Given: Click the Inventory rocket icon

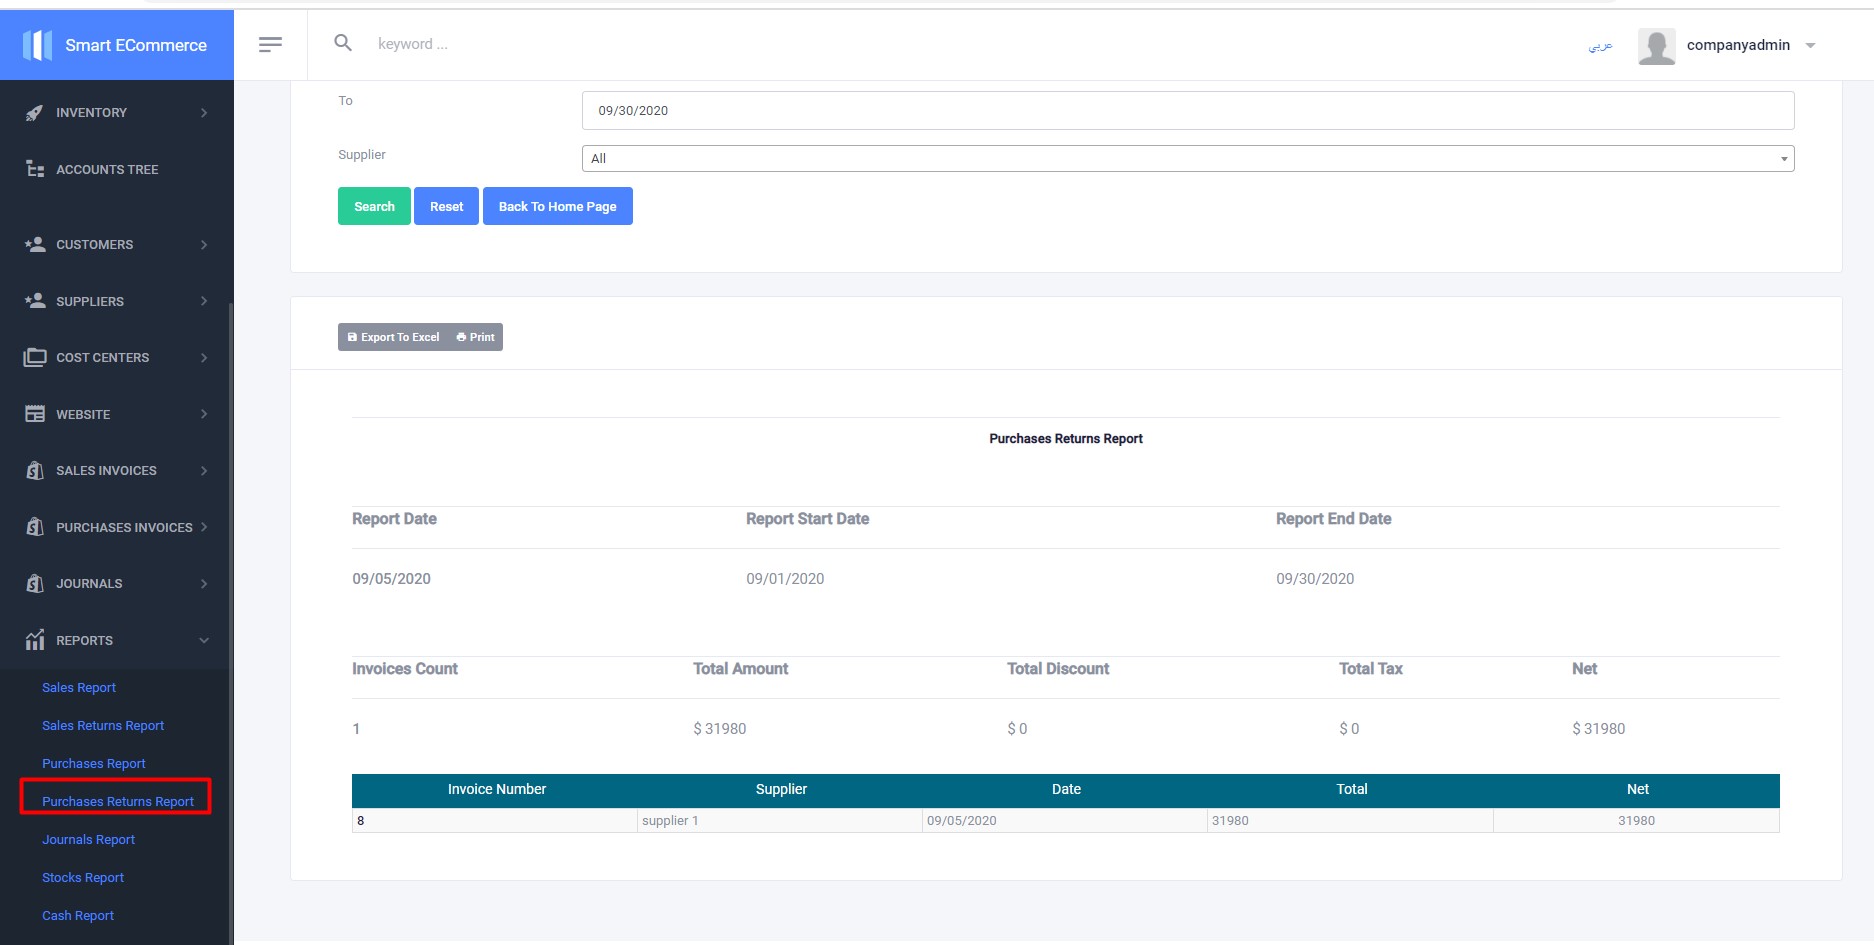Looking at the screenshot, I should [x=35, y=113].
